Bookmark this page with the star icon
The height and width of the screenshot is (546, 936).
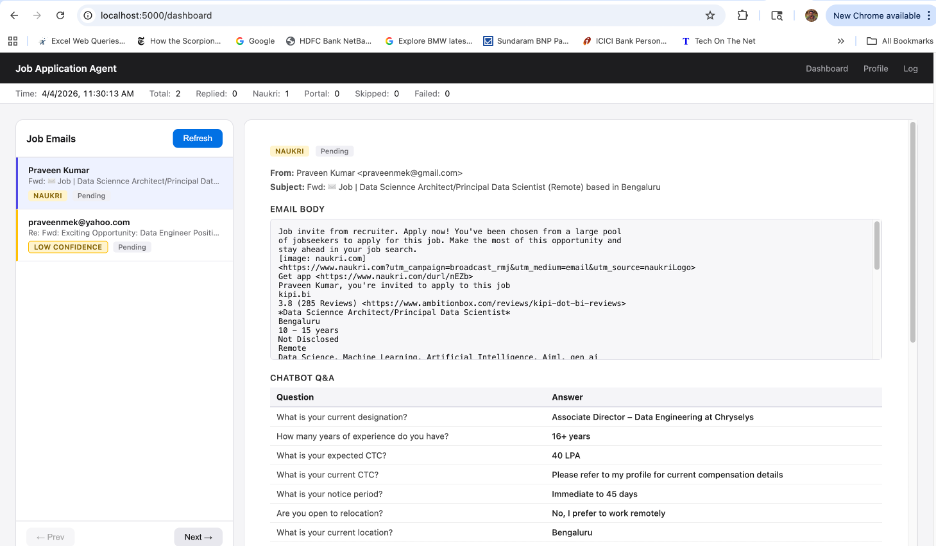pos(710,16)
